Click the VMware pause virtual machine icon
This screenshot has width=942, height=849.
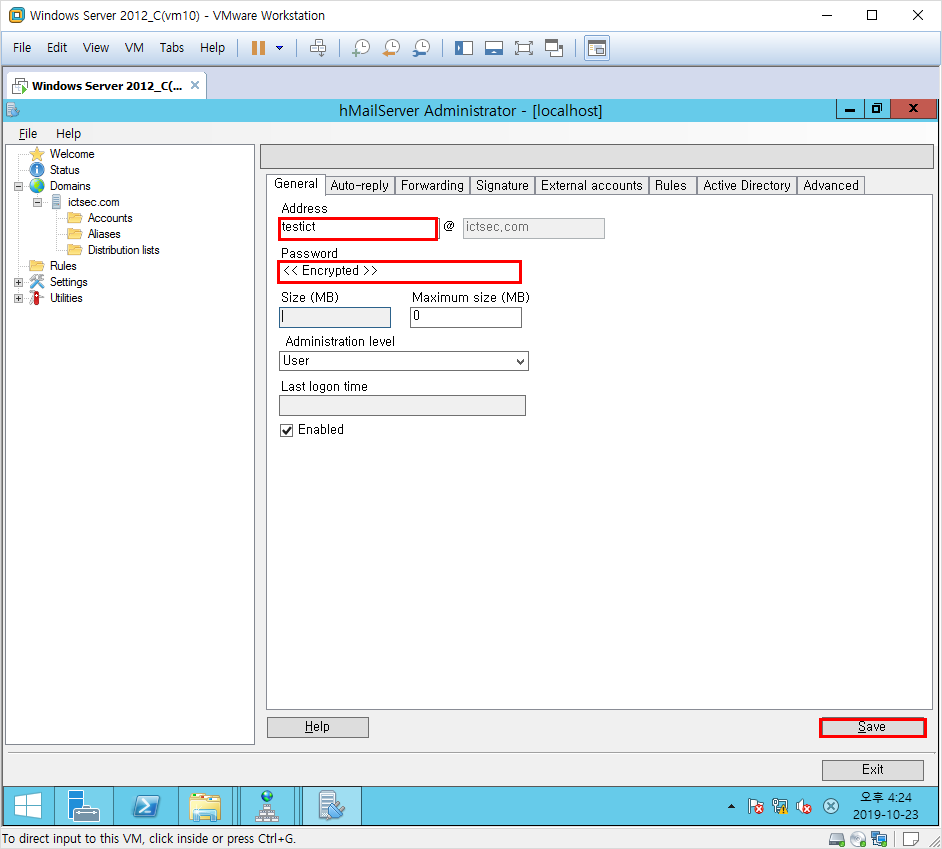click(x=258, y=48)
